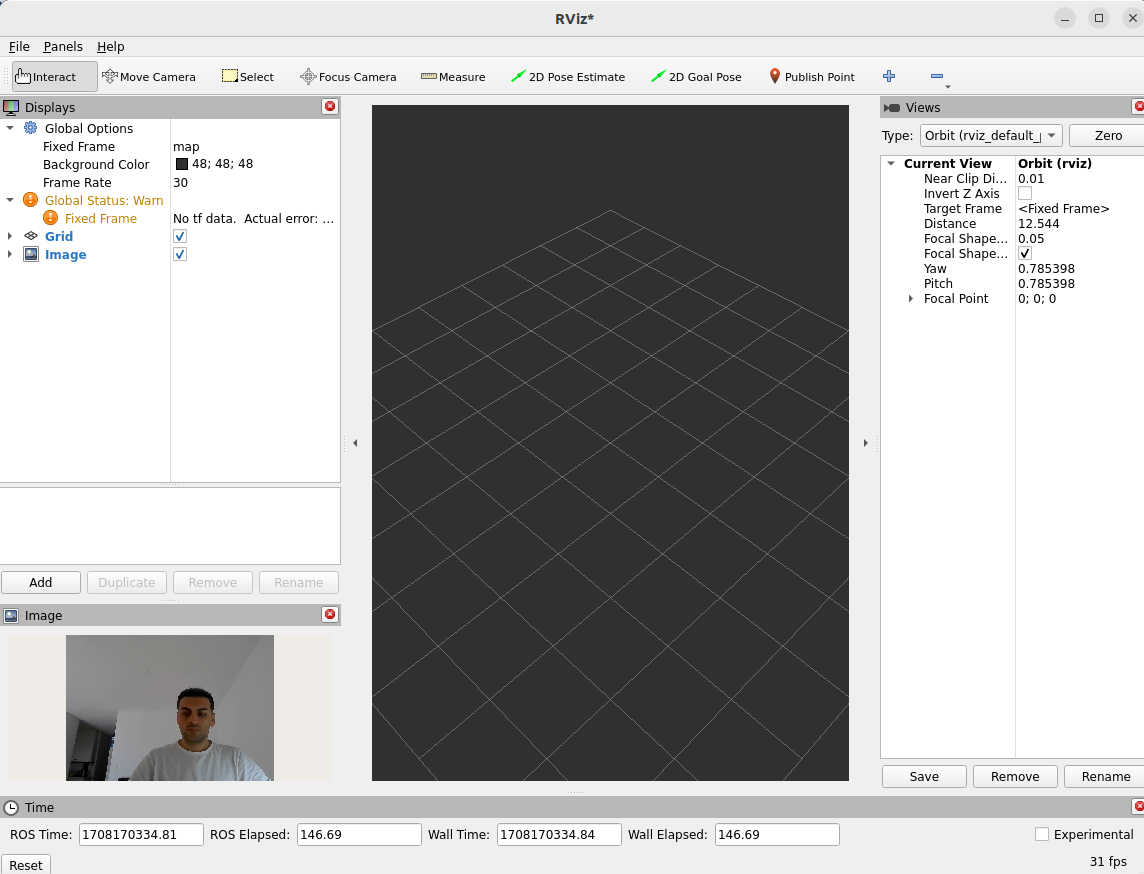Open the Panels menu

[63, 47]
